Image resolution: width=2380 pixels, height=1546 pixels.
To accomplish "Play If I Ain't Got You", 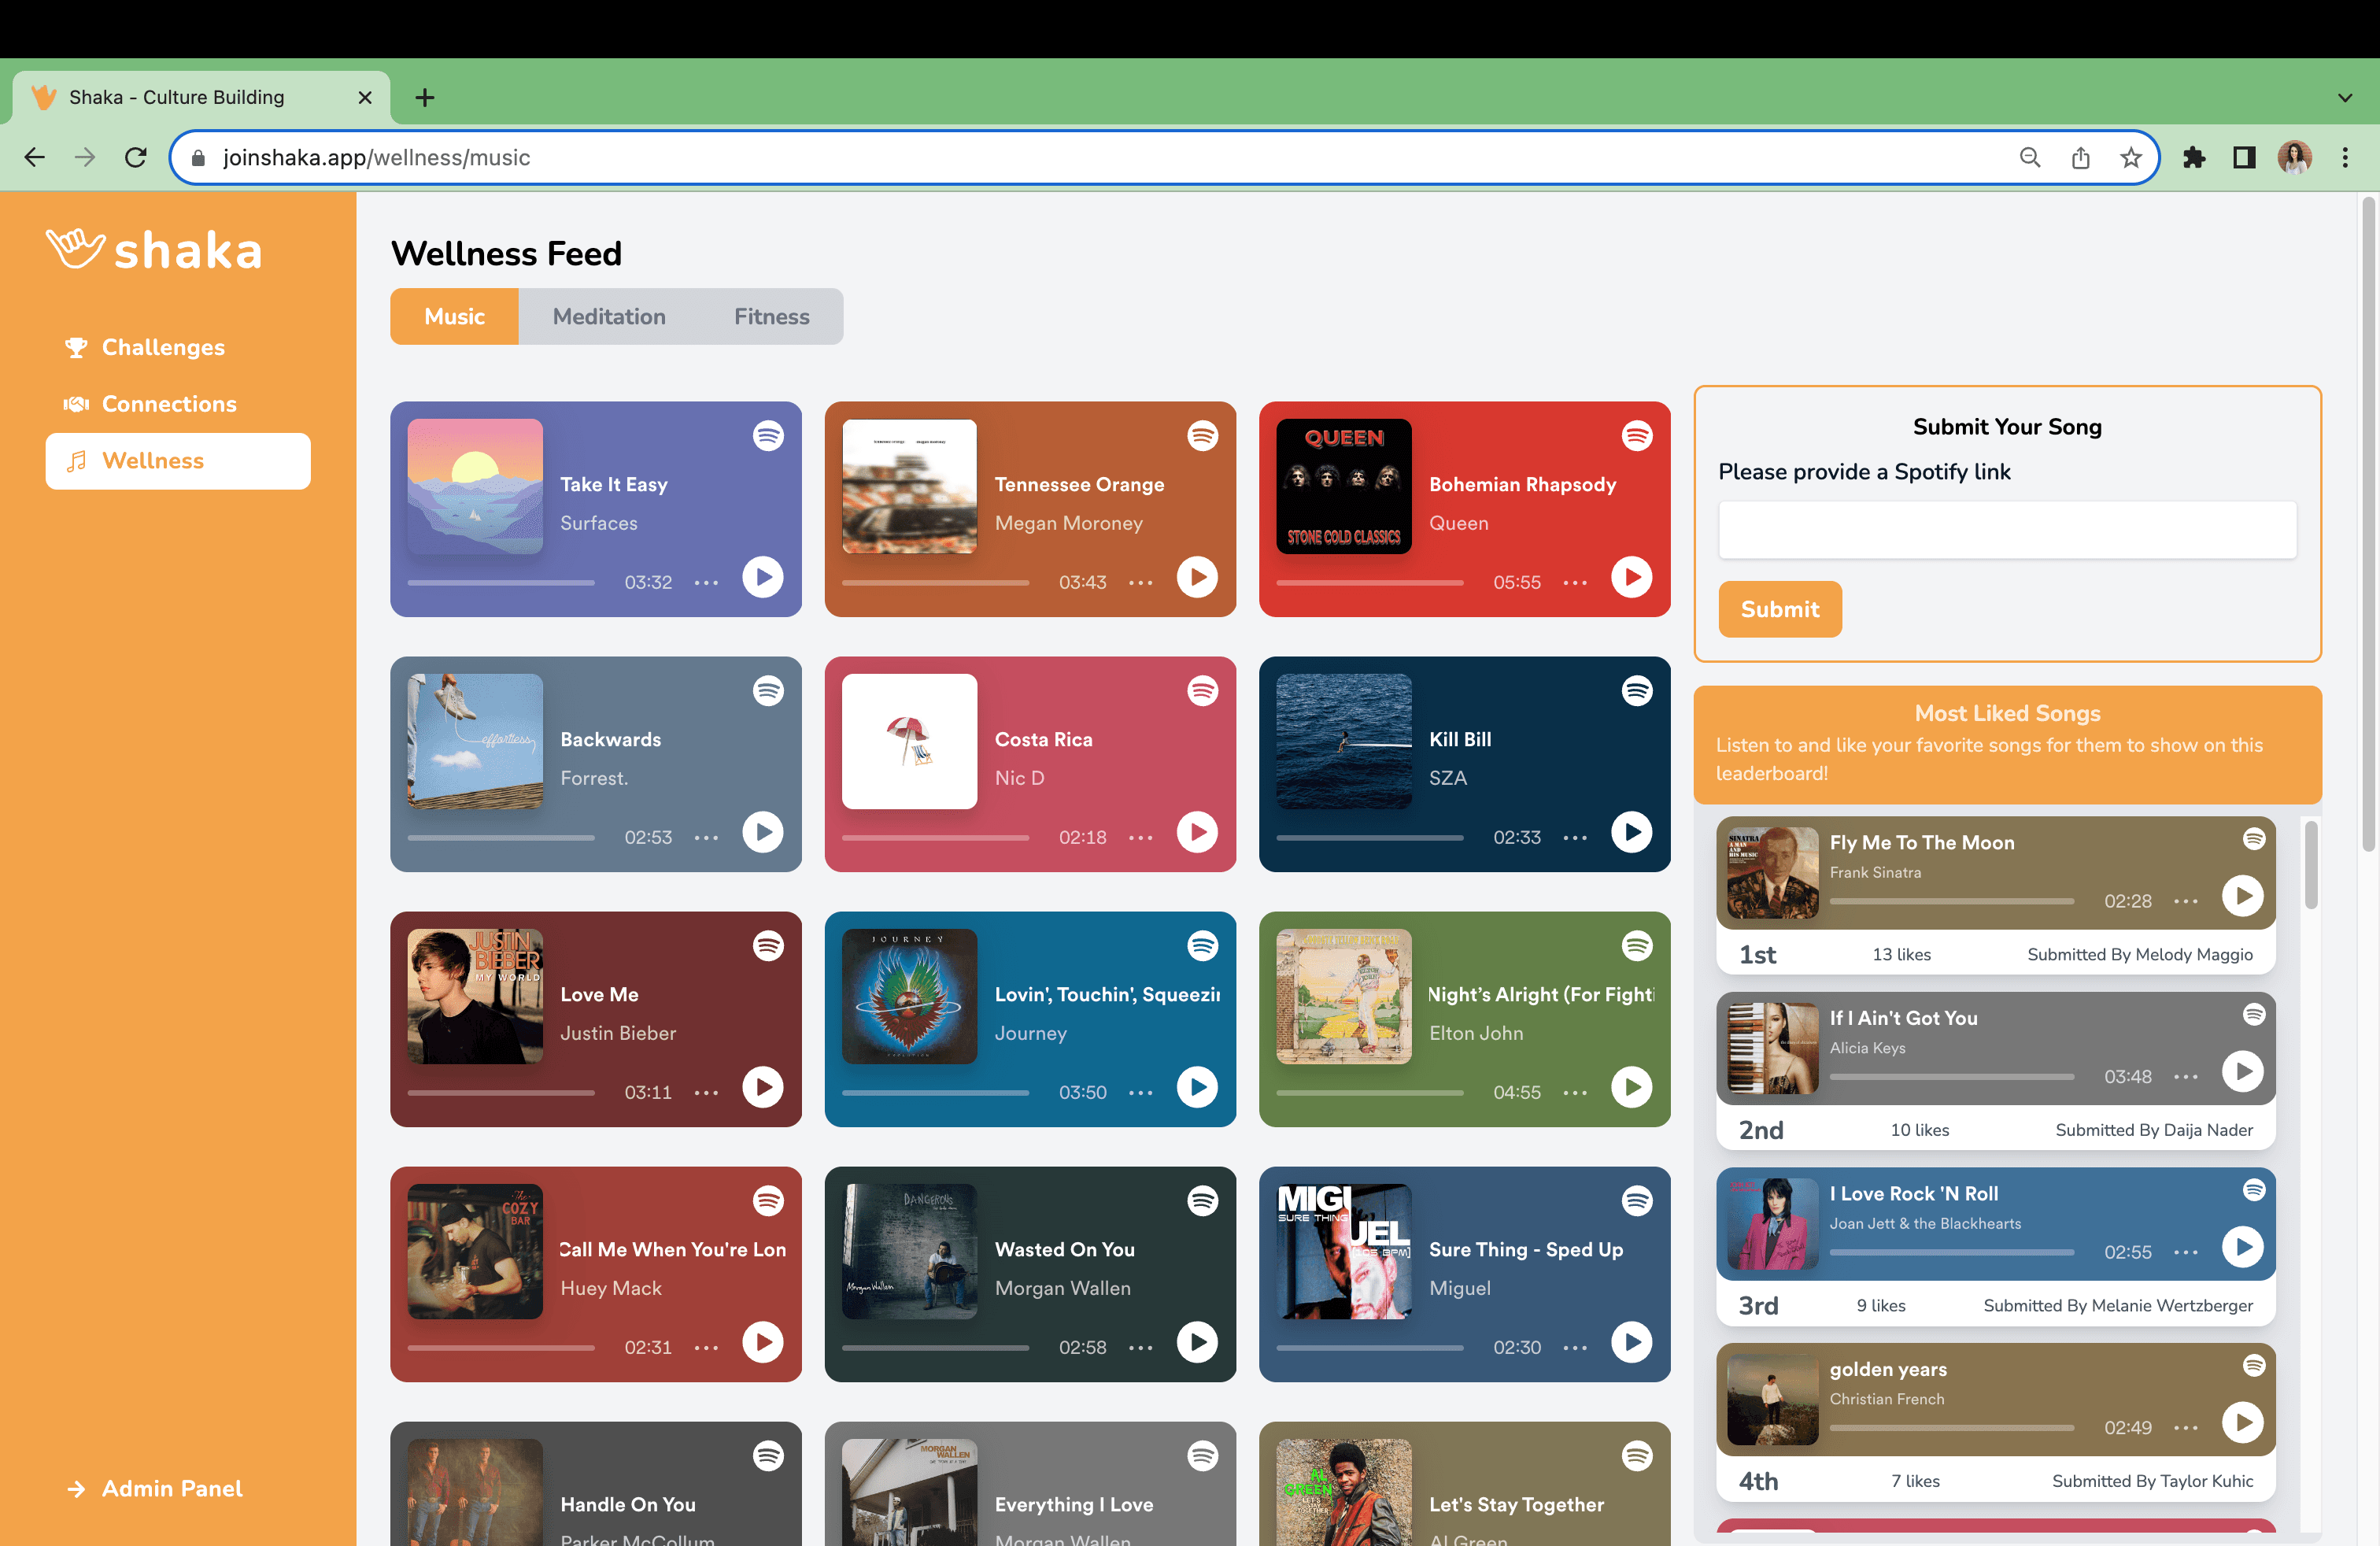I will coord(2242,1071).
